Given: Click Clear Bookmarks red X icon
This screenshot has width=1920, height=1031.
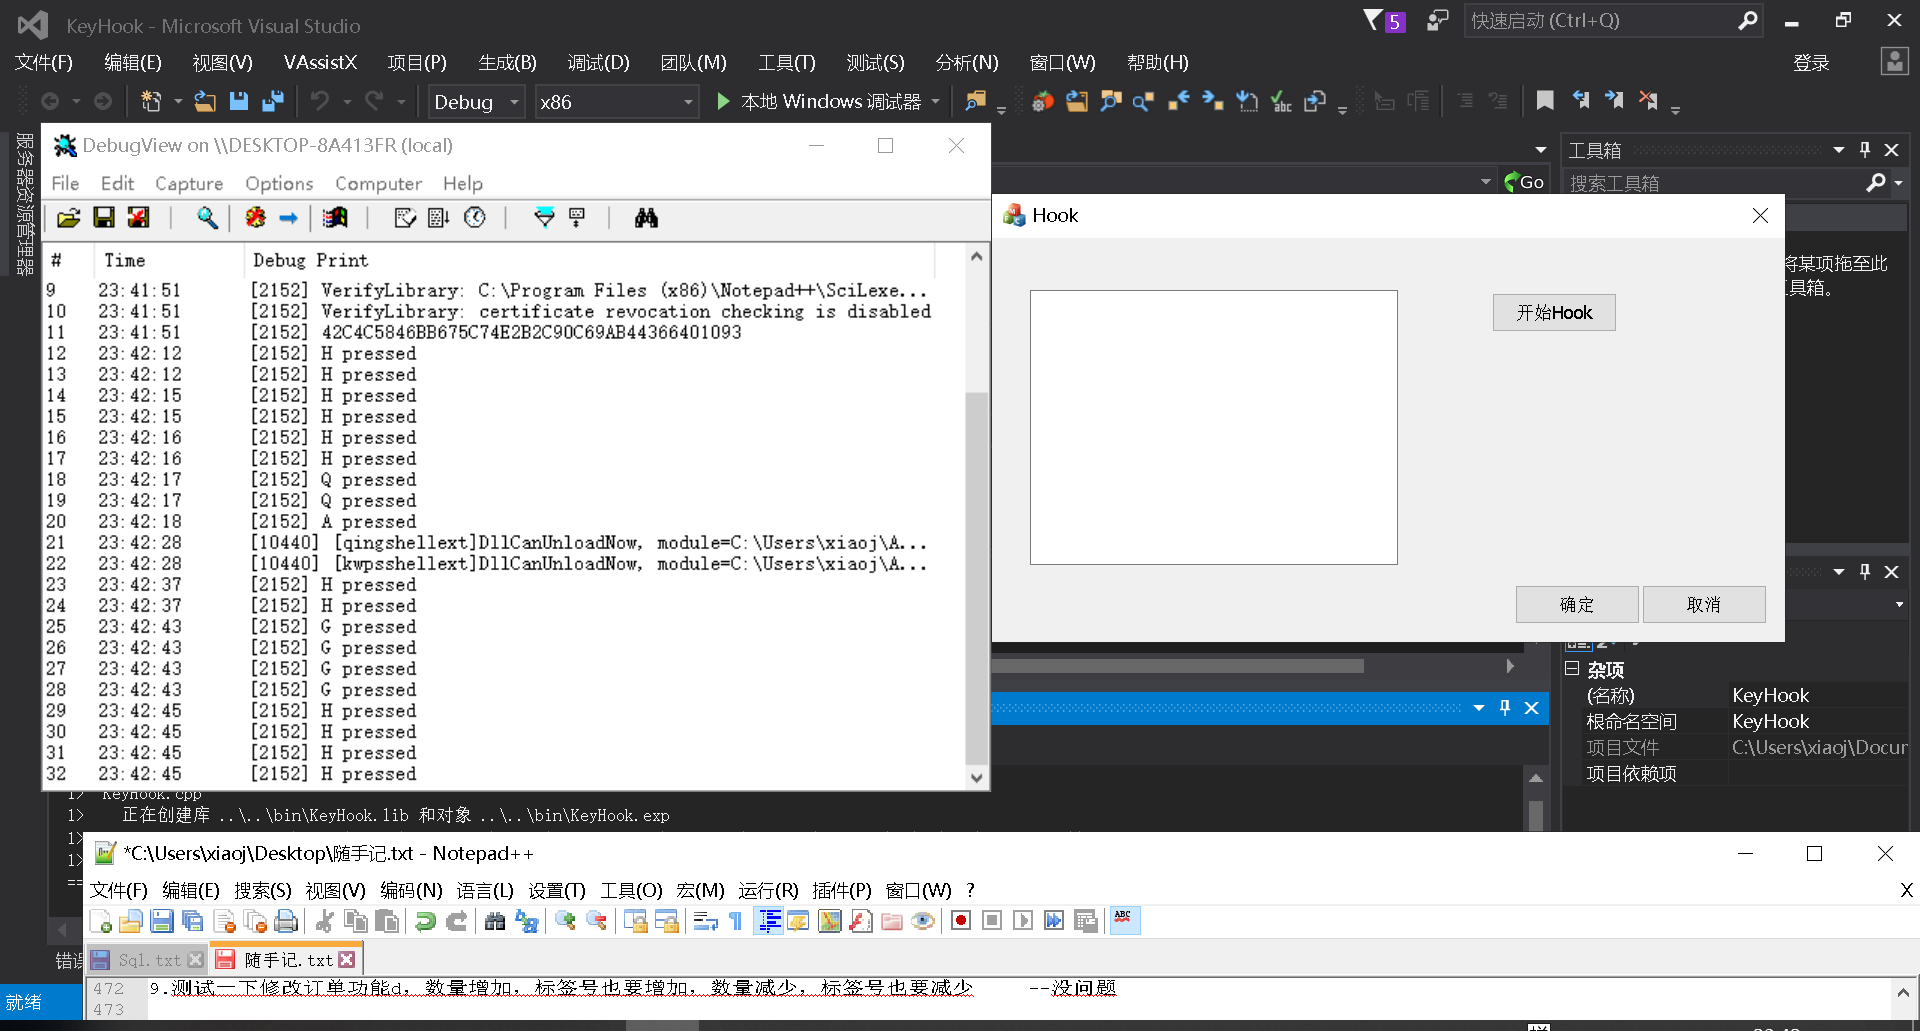Looking at the screenshot, I should 1648,101.
